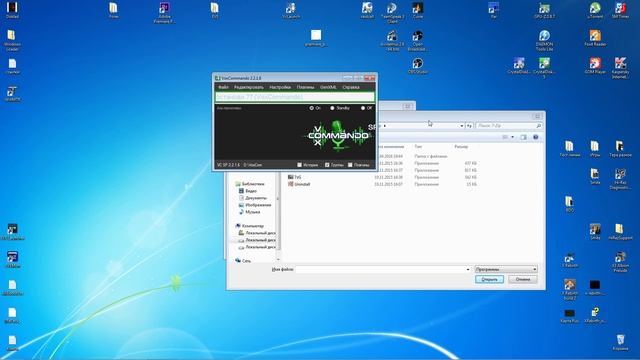Open GOM Player desktop shortcut
The width and height of the screenshot is (640, 360).
point(595,65)
